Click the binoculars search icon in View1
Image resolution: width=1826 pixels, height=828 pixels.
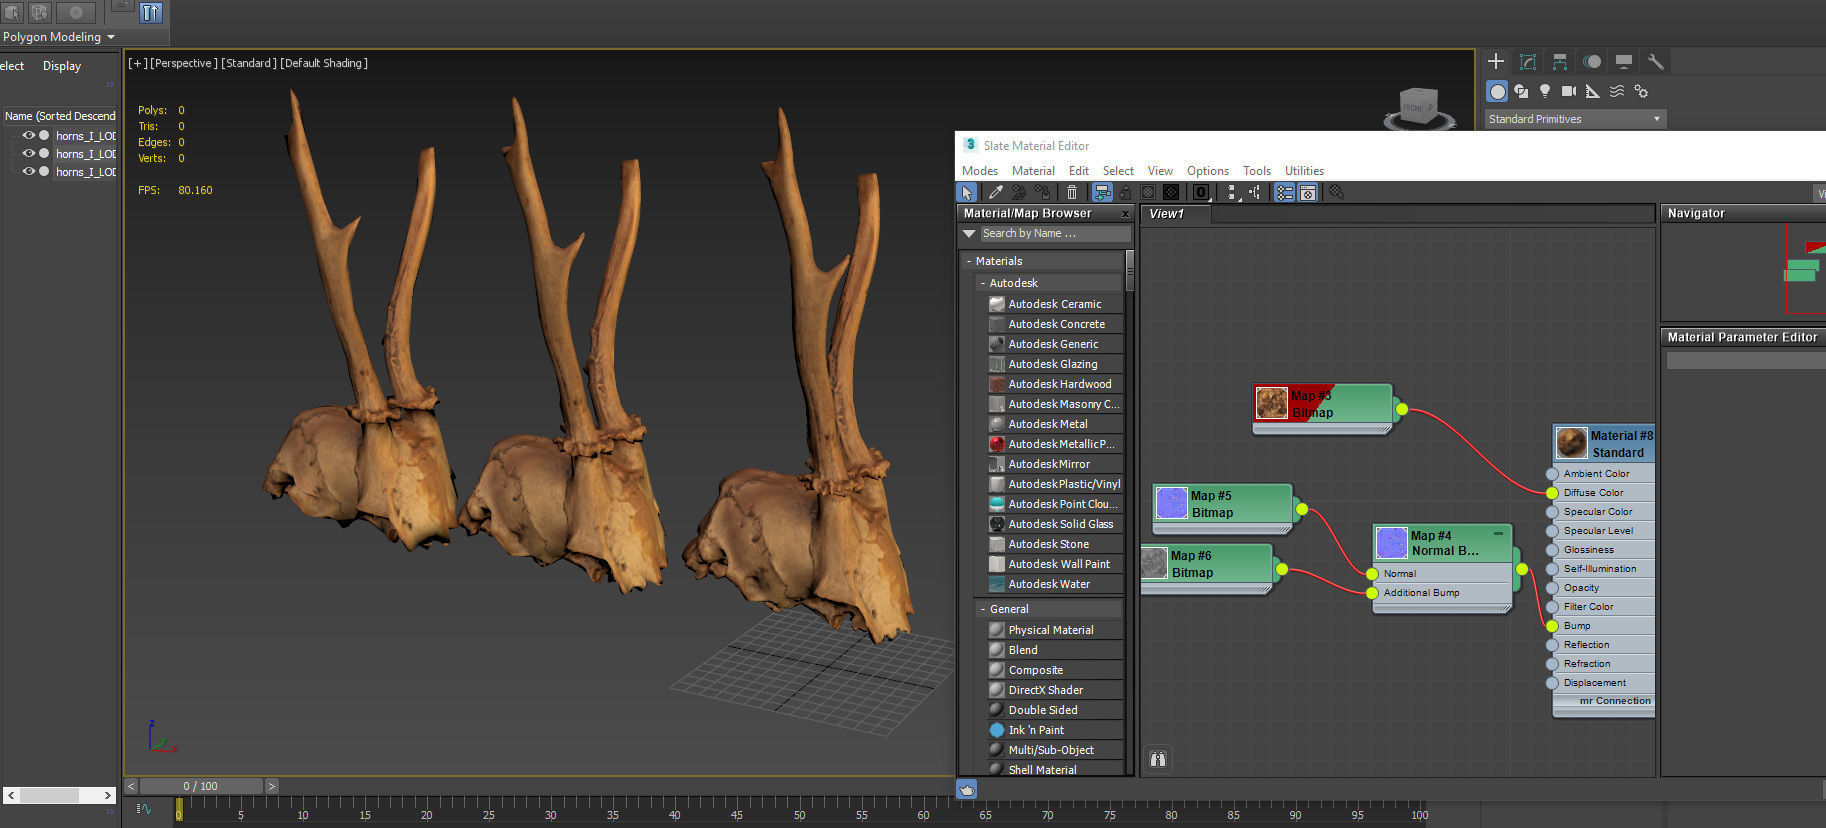[x=1157, y=759]
